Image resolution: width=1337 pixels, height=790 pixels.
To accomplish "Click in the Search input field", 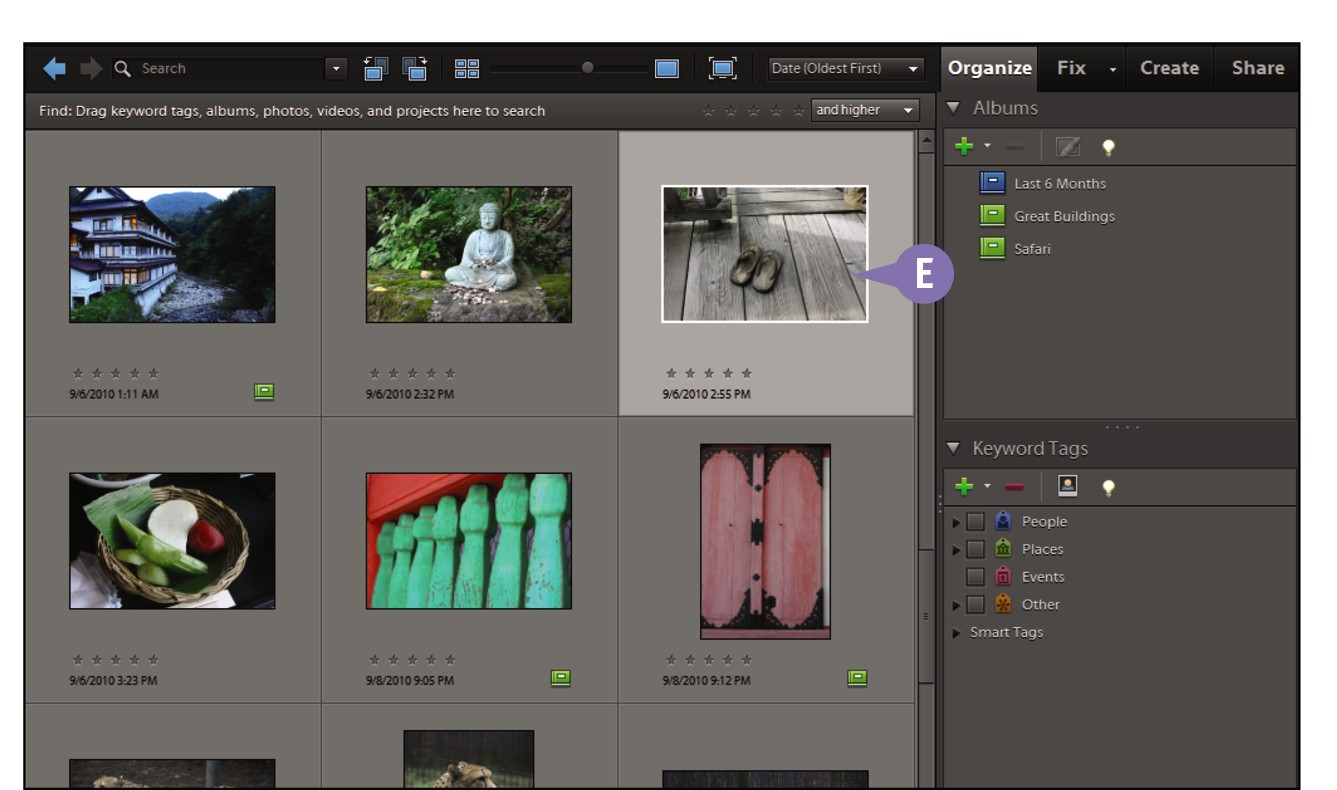I will tap(230, 68).
